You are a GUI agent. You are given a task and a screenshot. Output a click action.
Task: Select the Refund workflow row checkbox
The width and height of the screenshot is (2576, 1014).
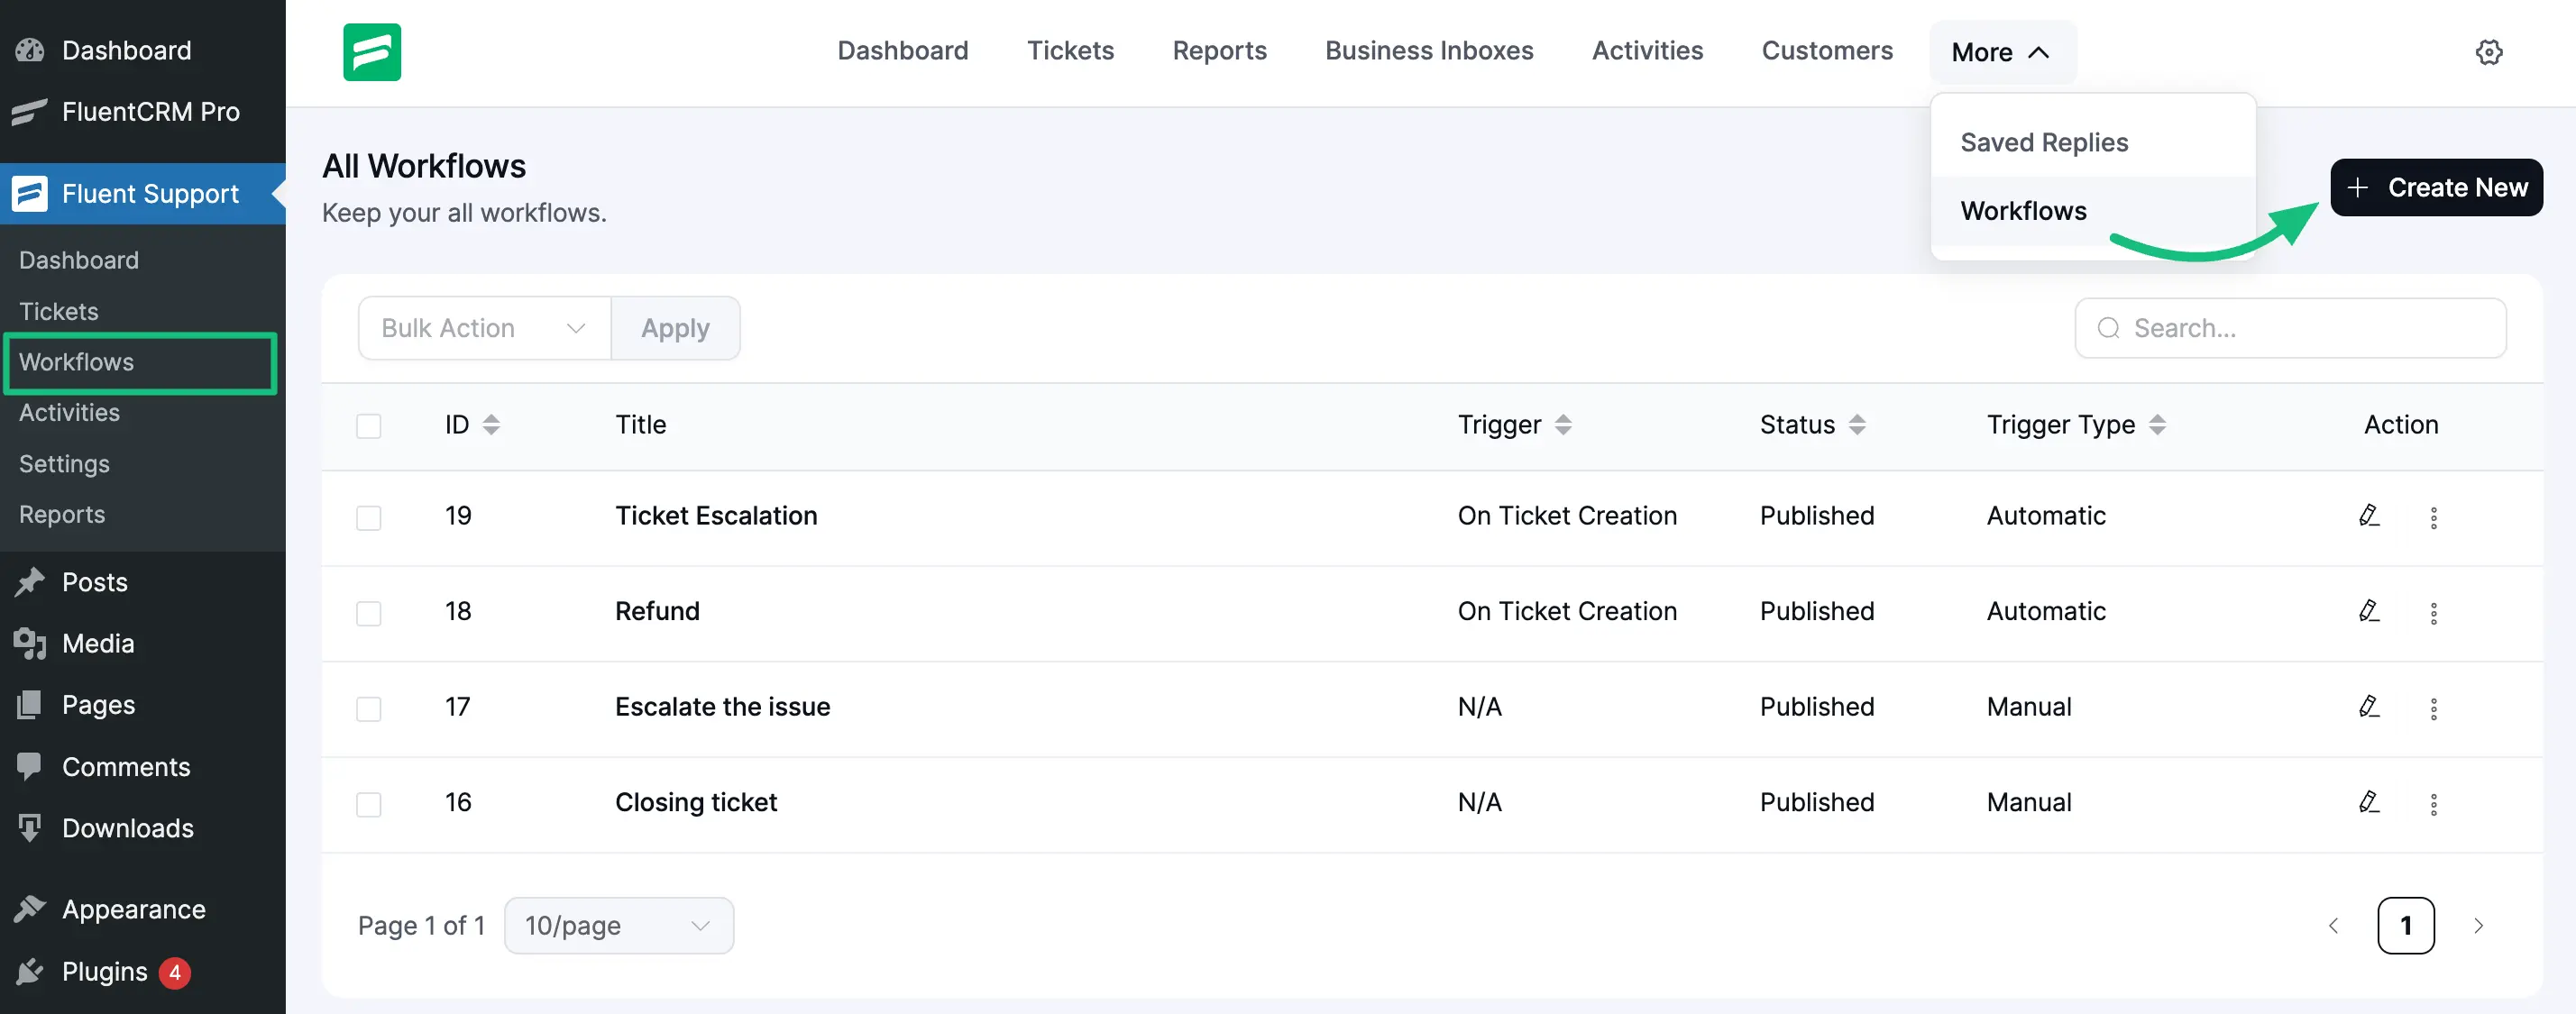coord(368,613)
